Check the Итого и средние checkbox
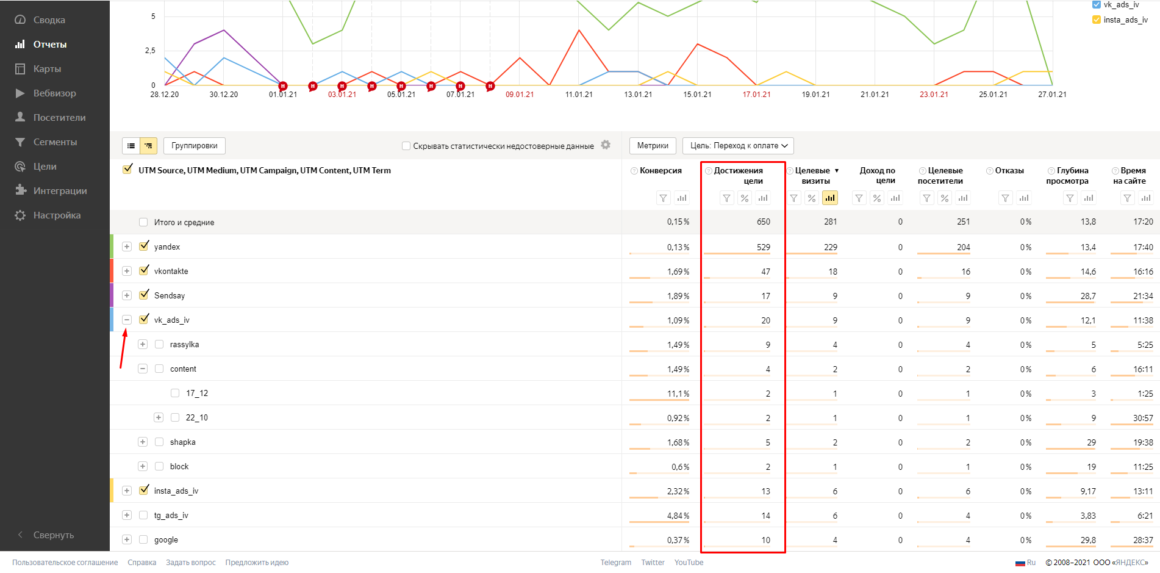Viewport: 1160px width, 573px height. click(x=144, y=222)
